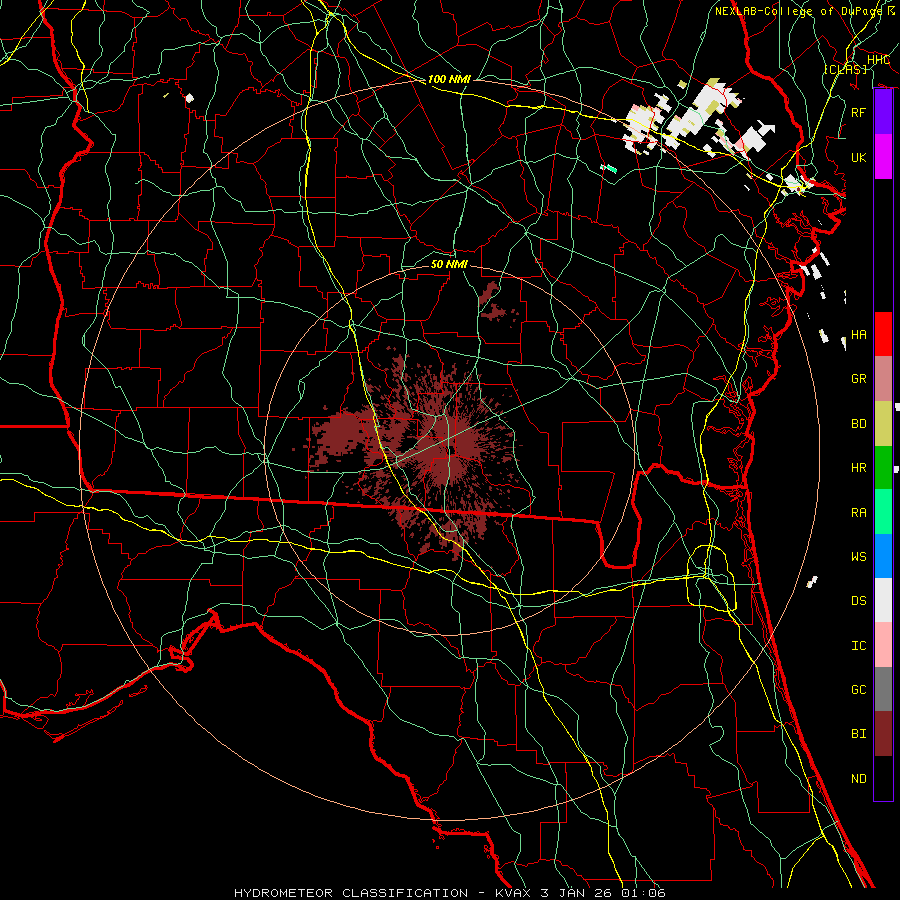Click the BI brown legend swatch
The image size is (900, 900).
tap(883, 734)
